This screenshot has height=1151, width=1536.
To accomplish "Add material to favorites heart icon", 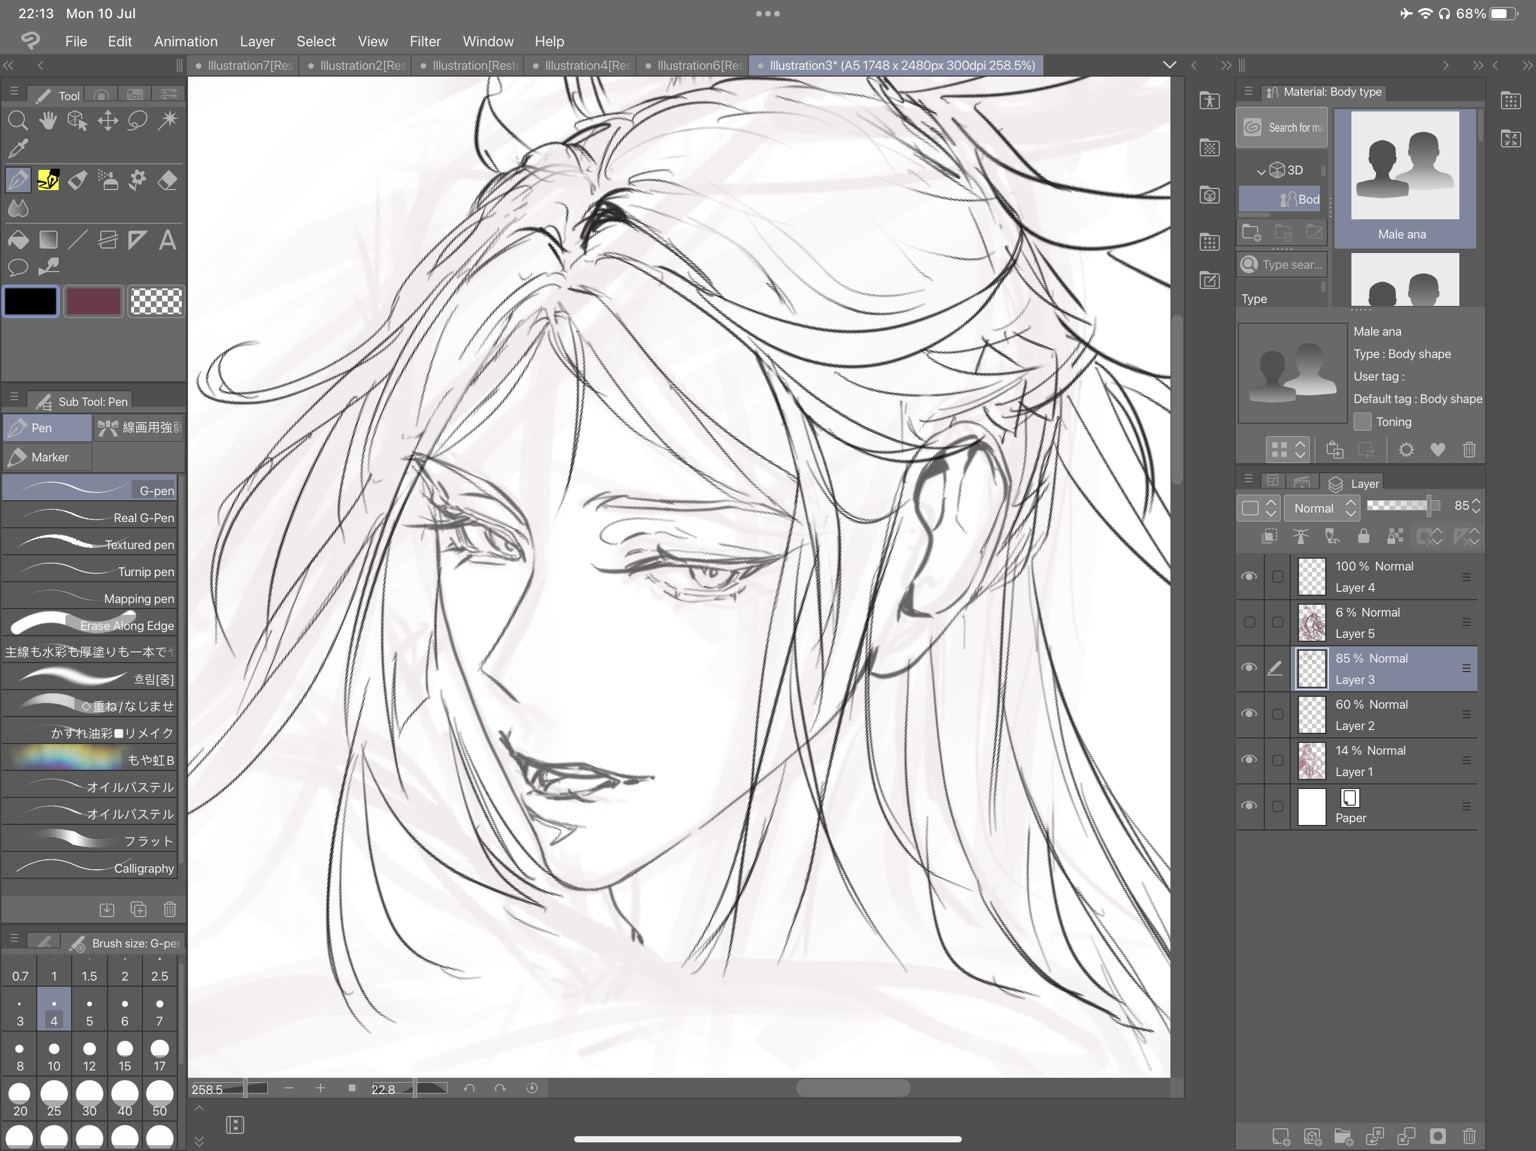I will coord(1437,450).
